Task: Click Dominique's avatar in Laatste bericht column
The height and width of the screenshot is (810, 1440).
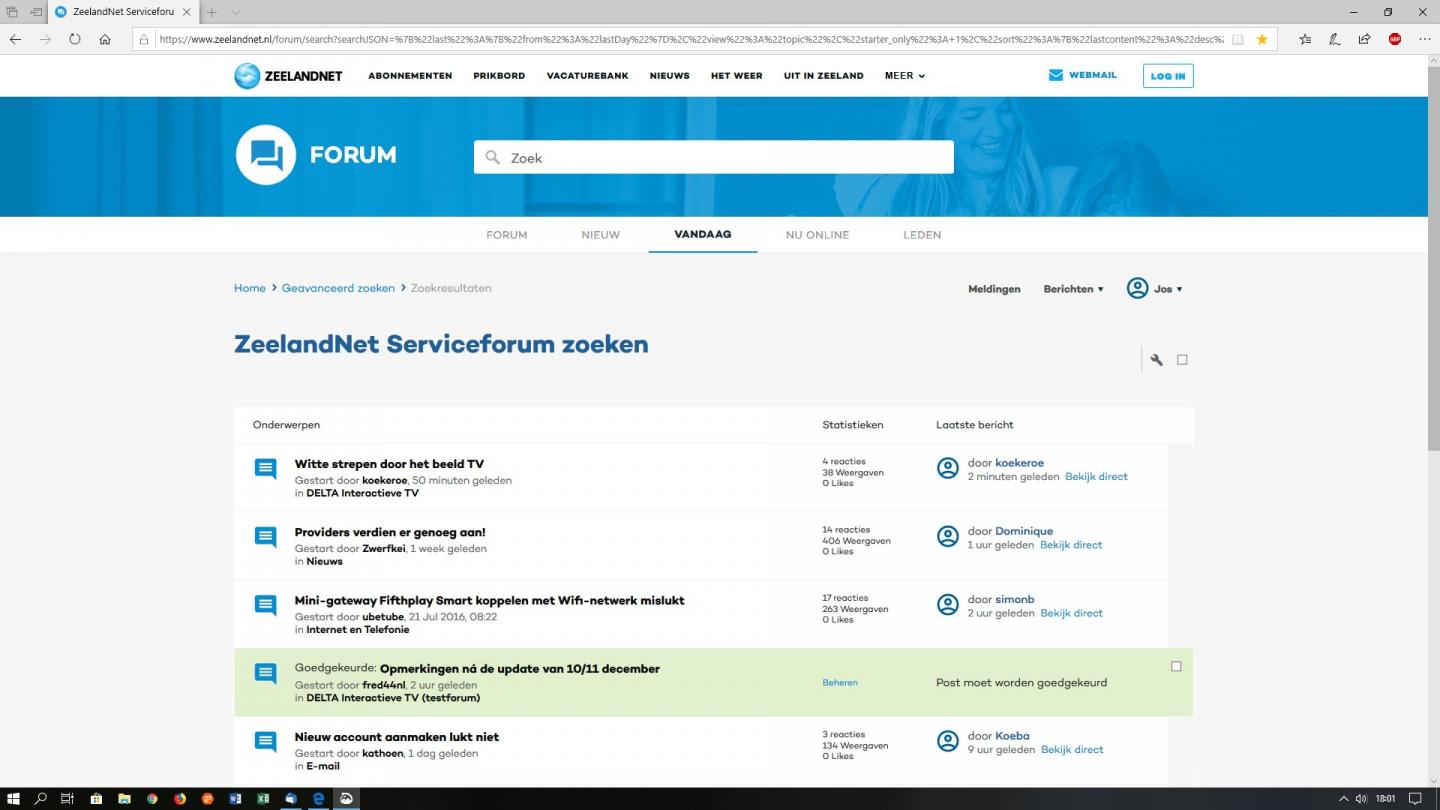Action: 947,537
